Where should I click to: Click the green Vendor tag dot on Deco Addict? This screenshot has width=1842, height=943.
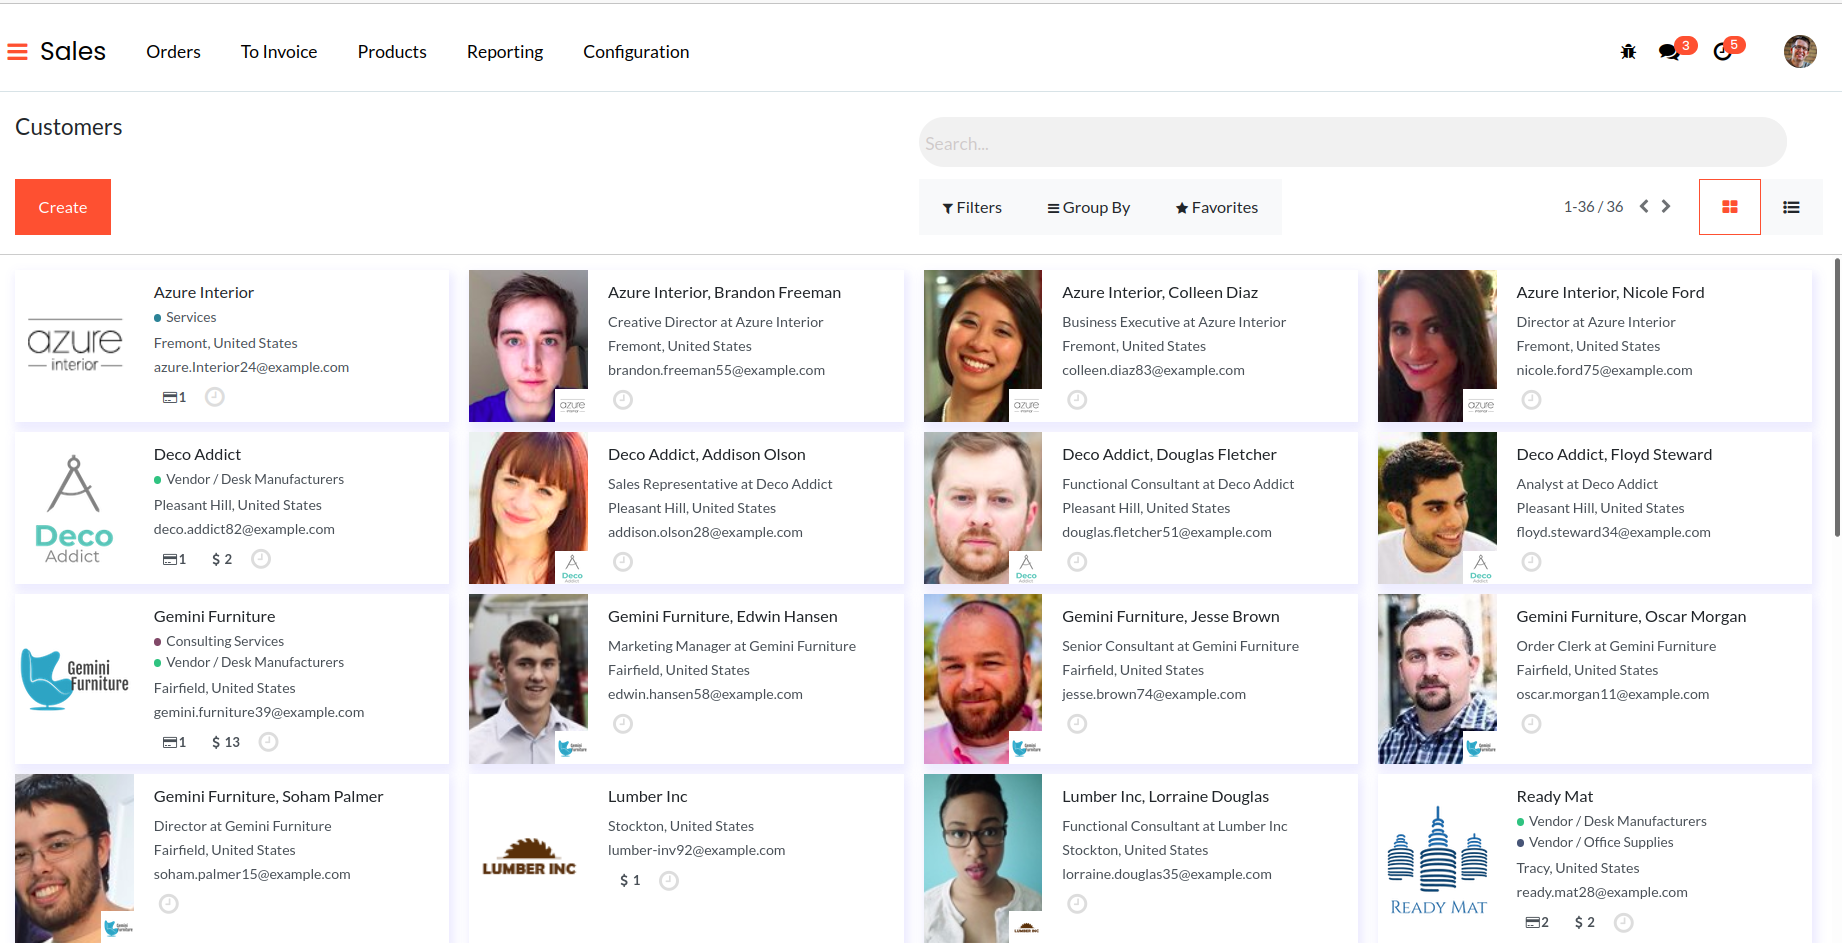click(158, 480)
